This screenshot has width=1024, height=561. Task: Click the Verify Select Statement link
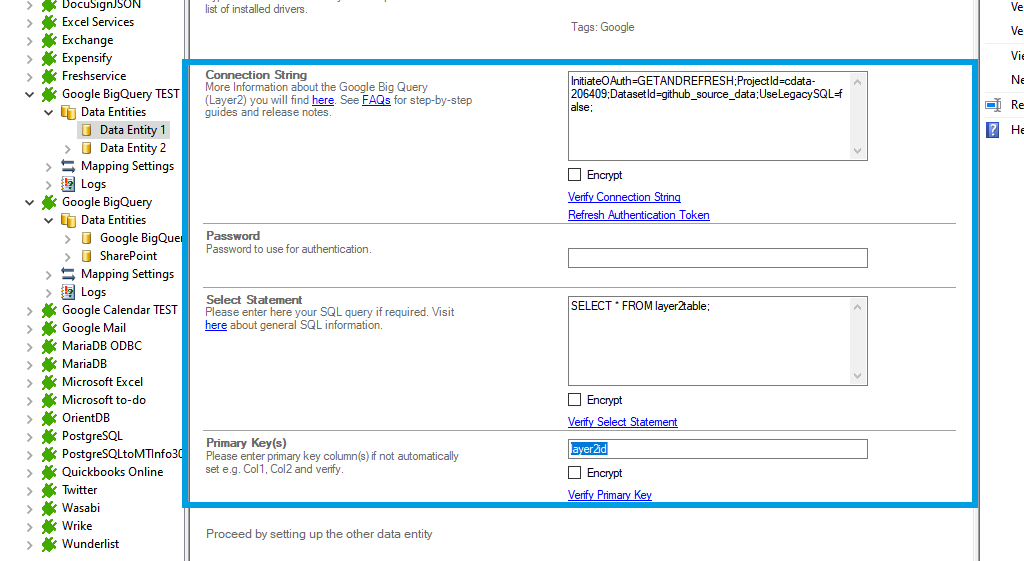622,422
